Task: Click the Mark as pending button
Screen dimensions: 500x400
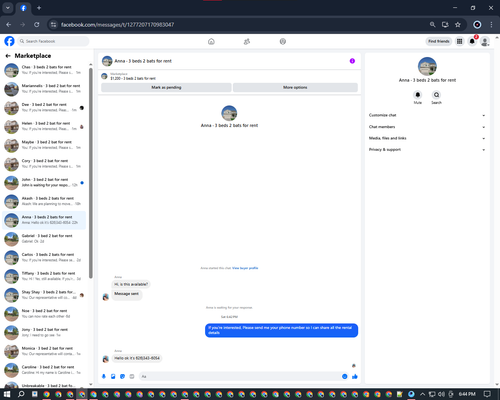Action: [166, 87]
